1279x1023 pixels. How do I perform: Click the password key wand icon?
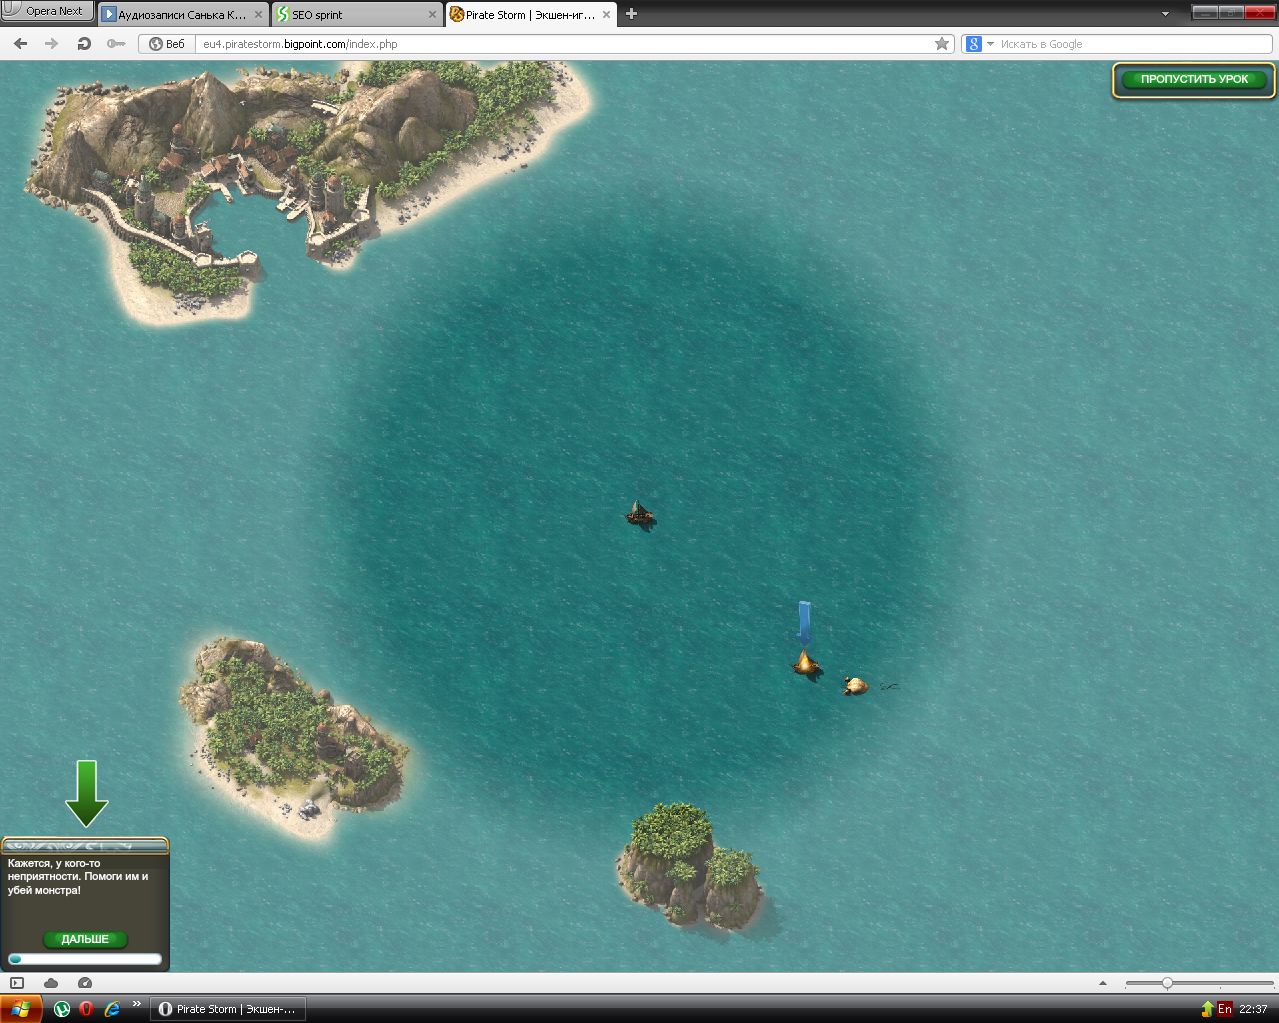[x=116, y=44]
